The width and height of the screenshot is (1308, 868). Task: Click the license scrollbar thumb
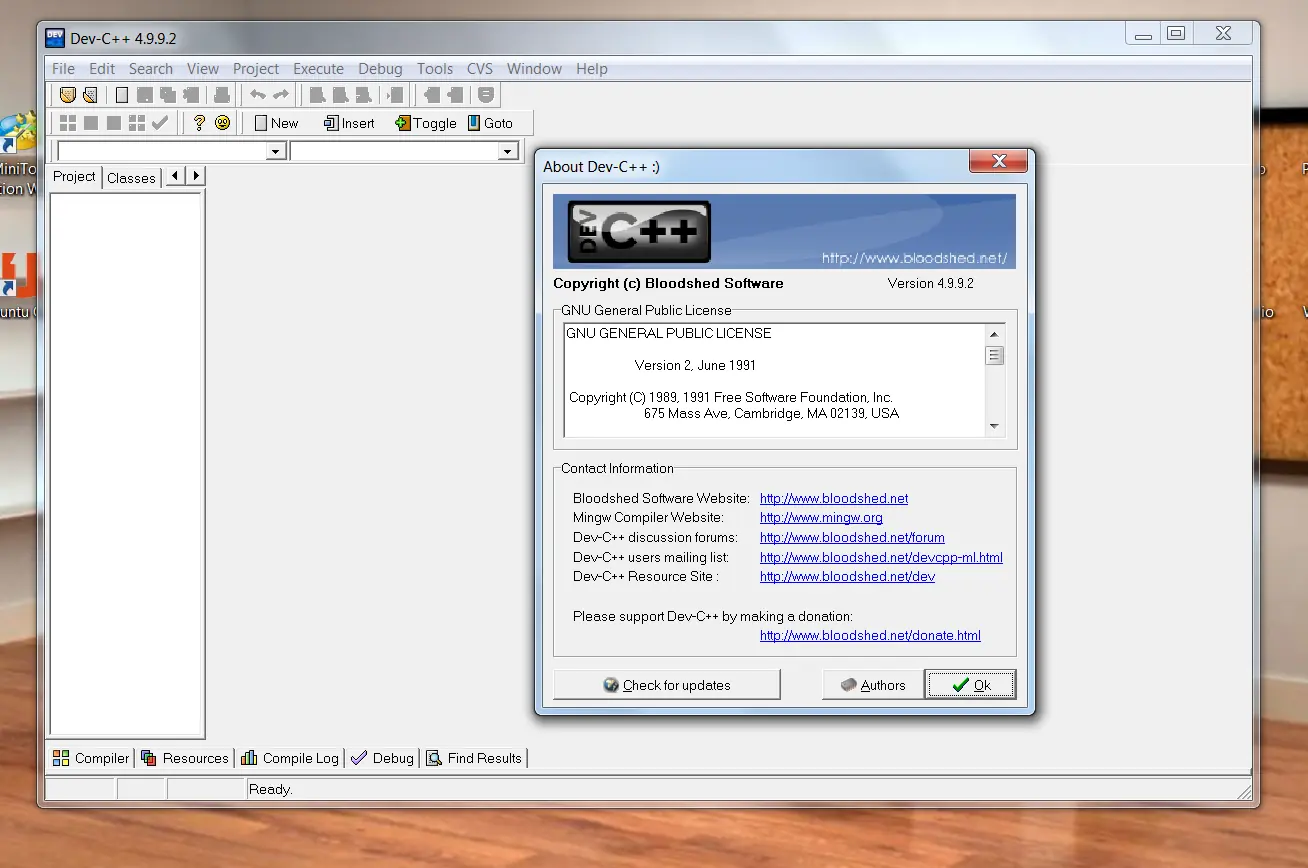pyautogui.click(x=994, y=356)
